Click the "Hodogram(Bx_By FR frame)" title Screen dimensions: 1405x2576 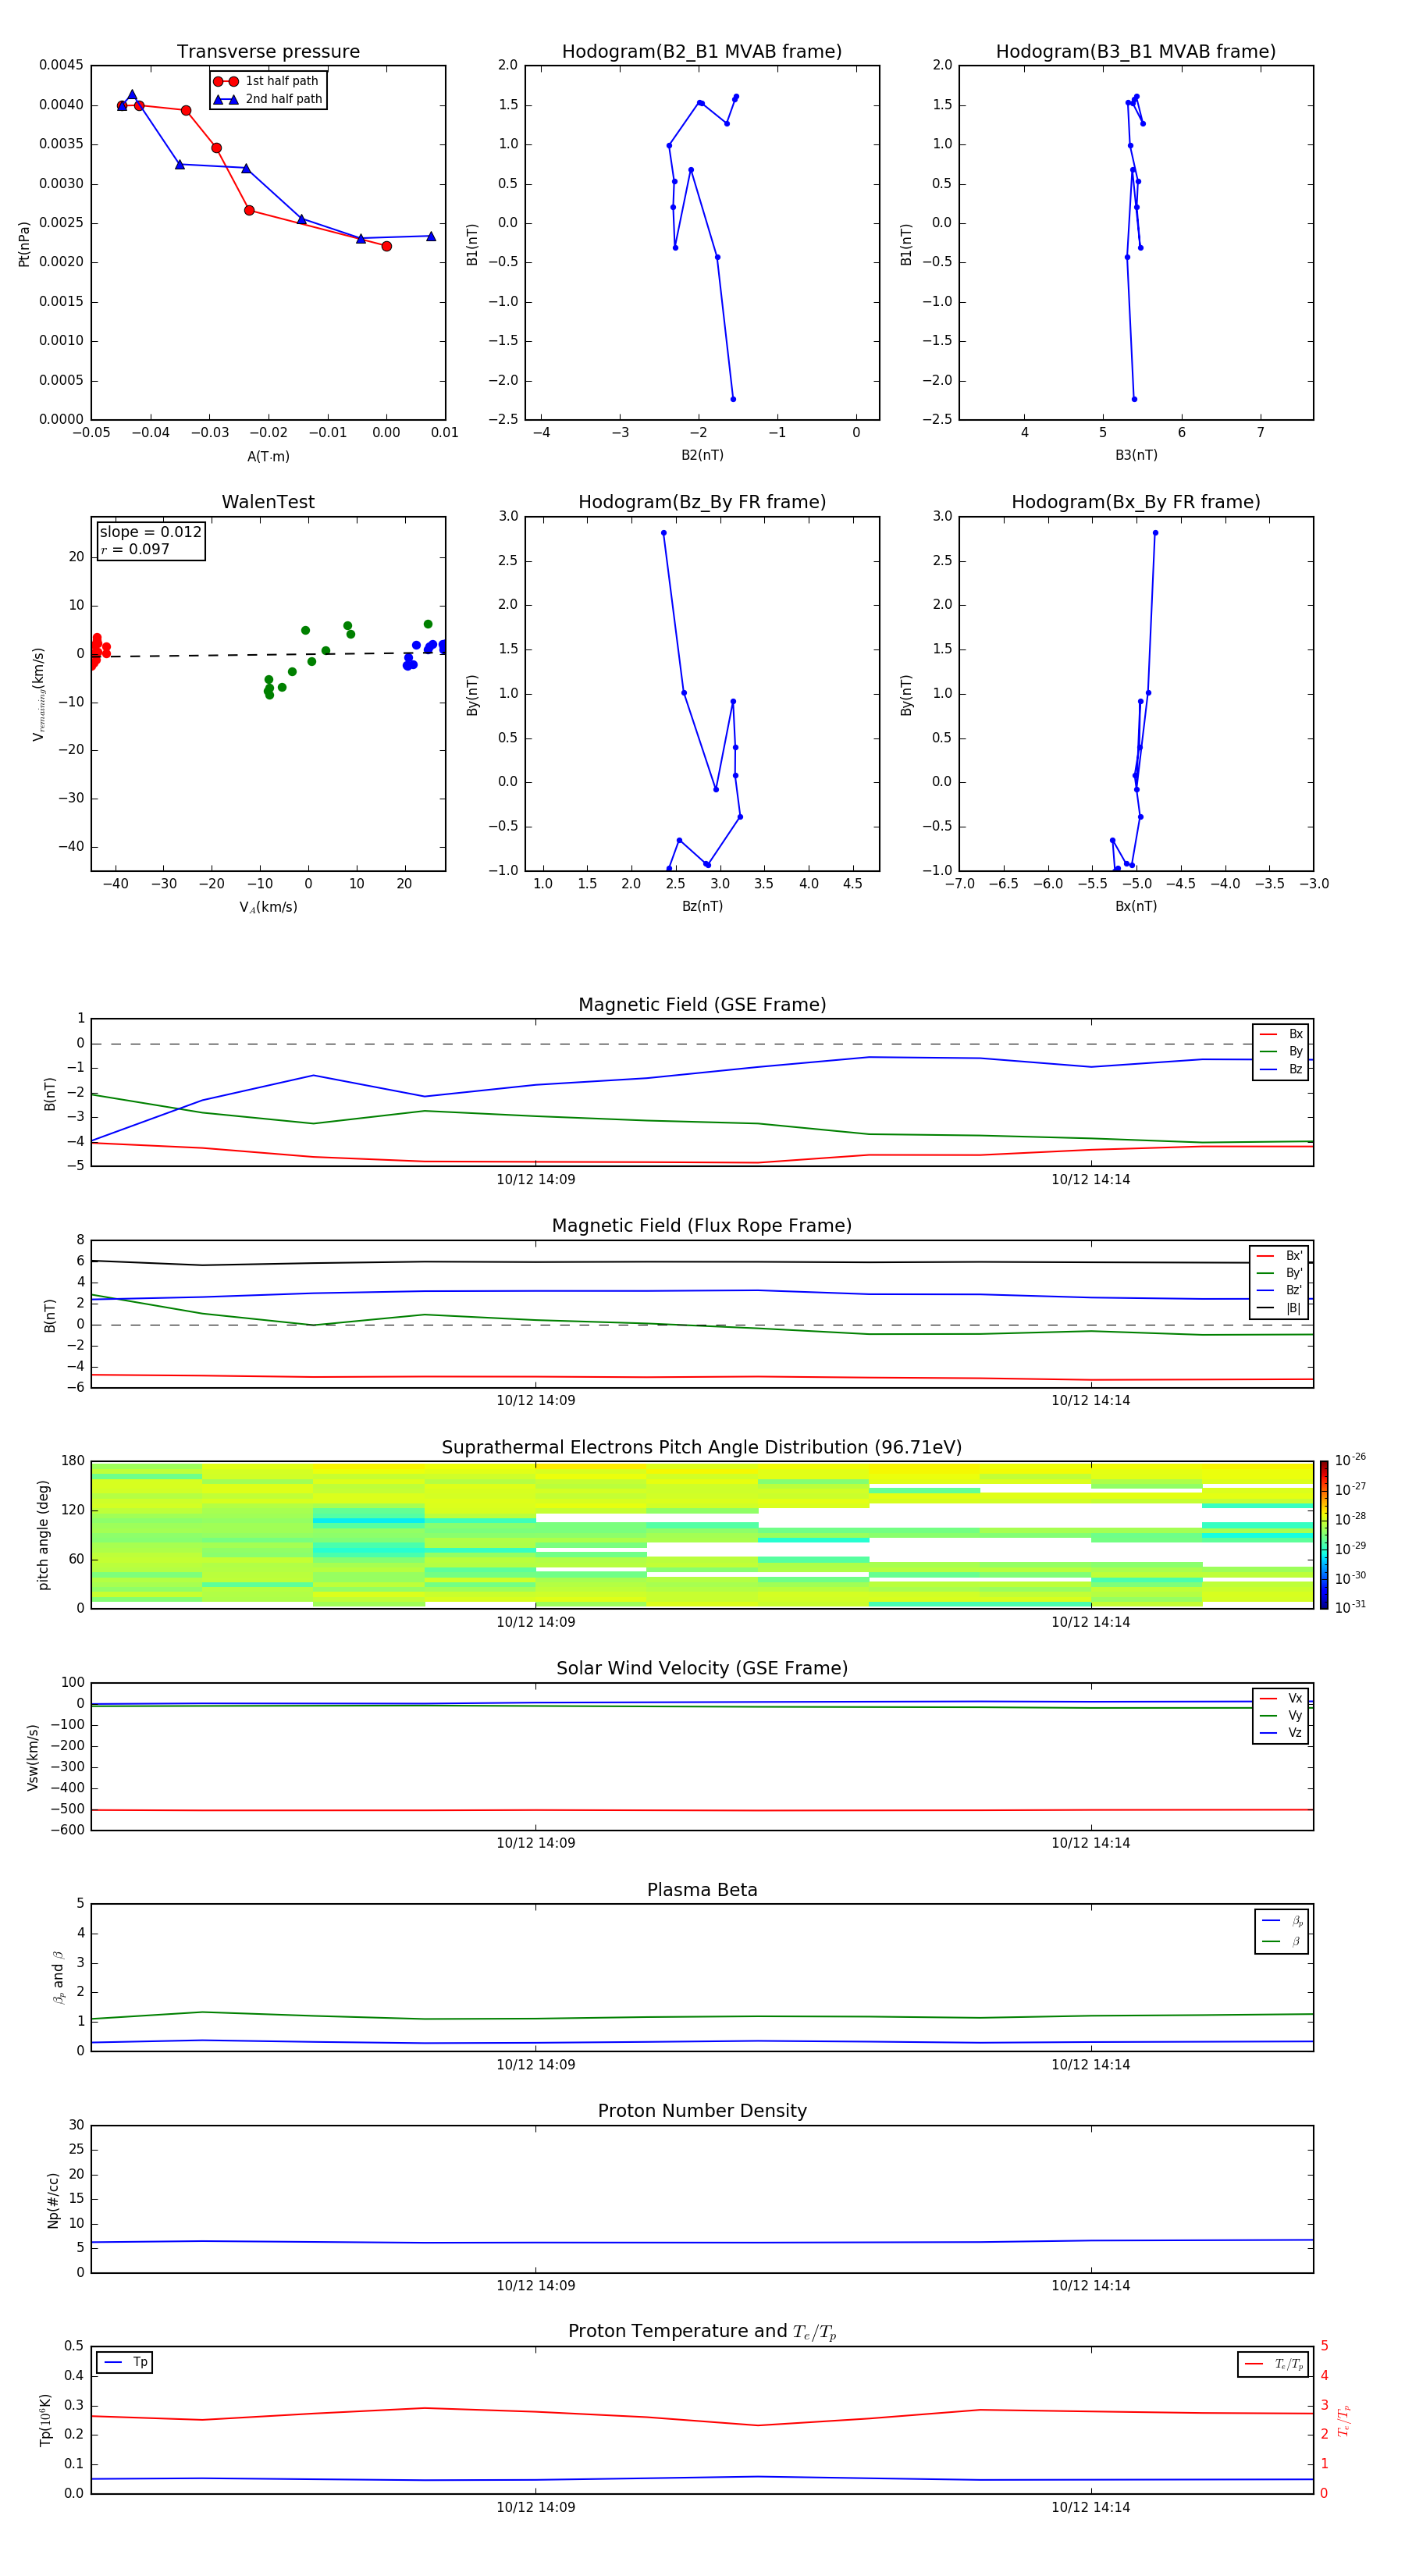[1136, 502]
